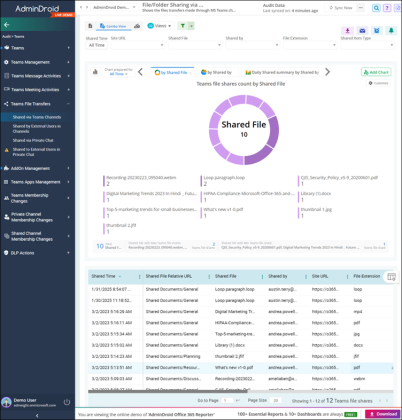Expand Teams Membership Changes in sidebar

(37, 198)
